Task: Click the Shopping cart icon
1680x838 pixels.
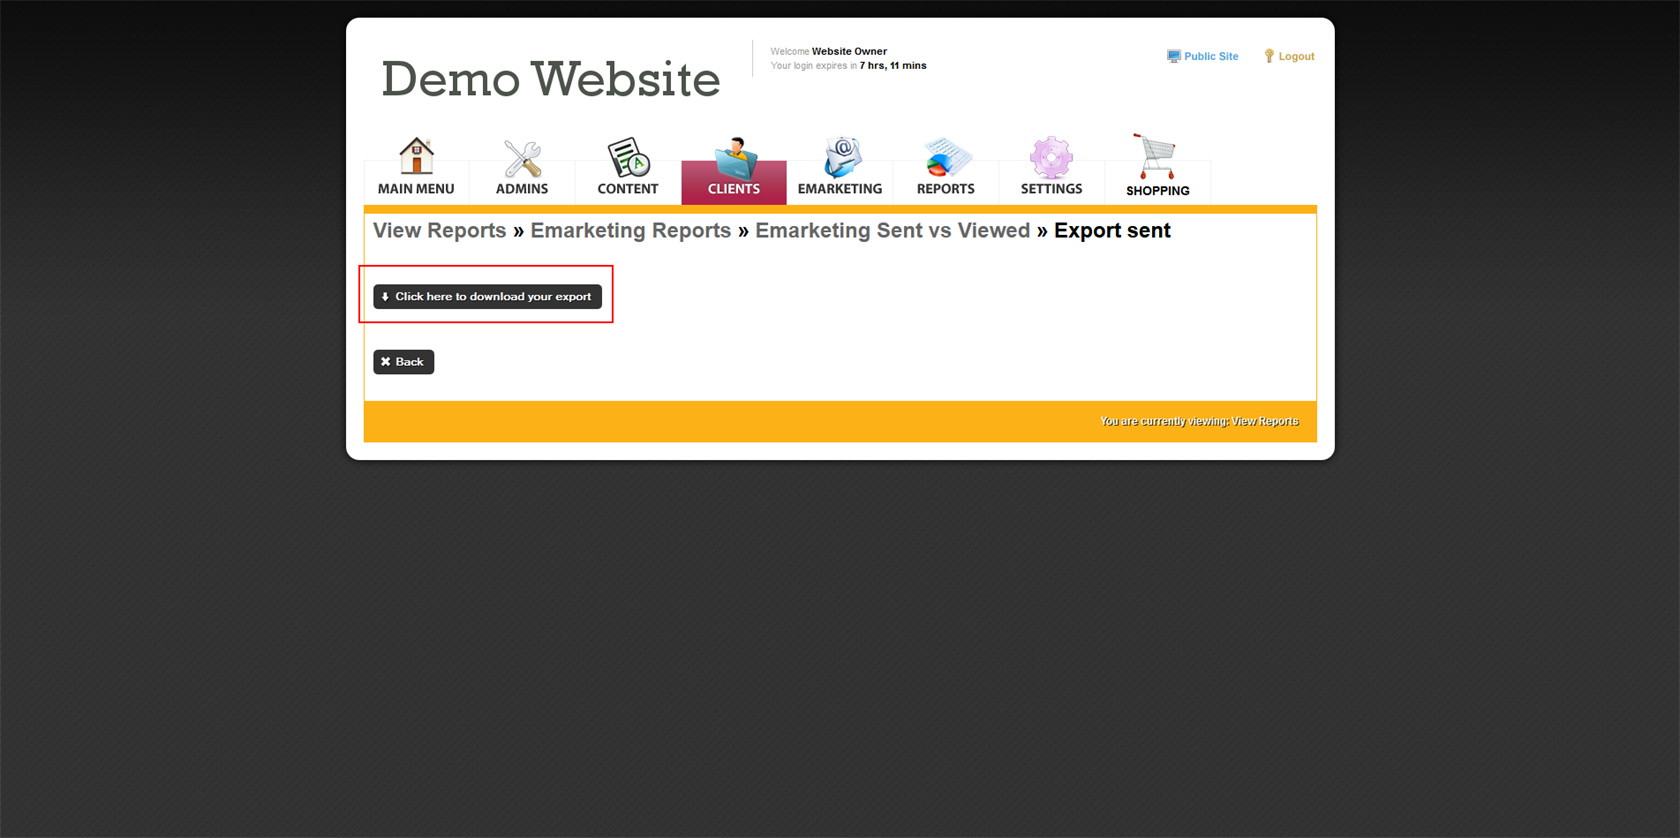Action: pyautogui.click(x=1156, y=157)
